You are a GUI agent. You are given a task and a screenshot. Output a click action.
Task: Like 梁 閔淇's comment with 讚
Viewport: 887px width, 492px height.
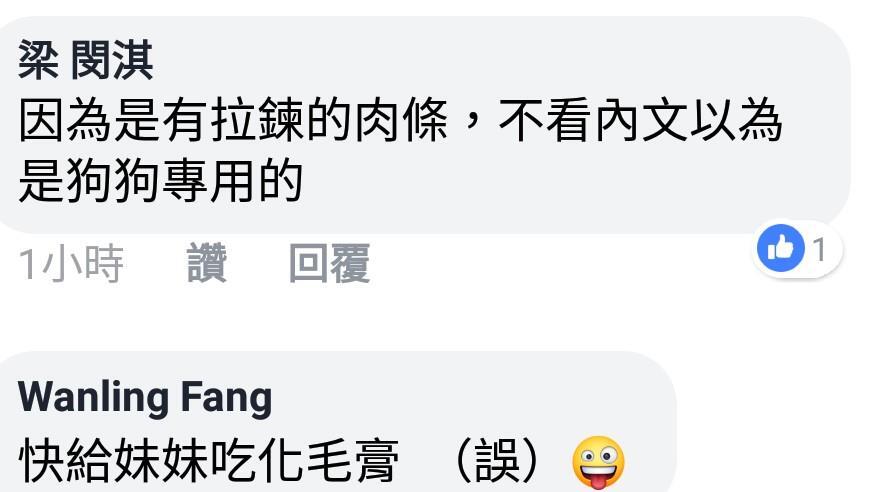pyautogui.click(x=206, y=263)
